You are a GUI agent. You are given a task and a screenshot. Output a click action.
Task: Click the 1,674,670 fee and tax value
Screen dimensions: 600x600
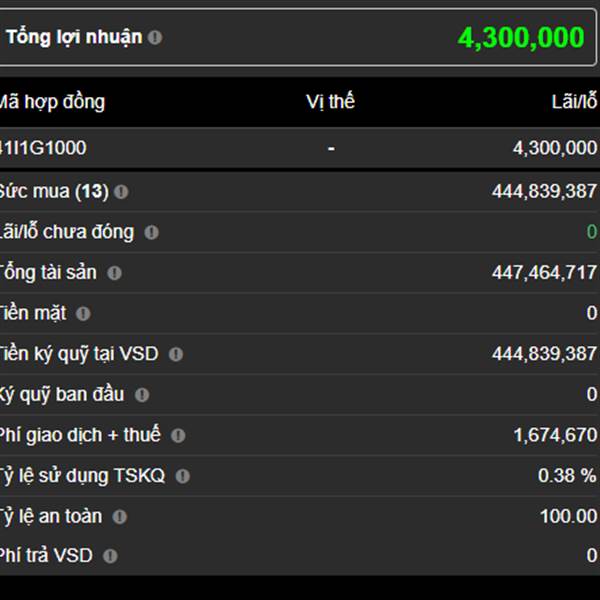click(555, 435)
